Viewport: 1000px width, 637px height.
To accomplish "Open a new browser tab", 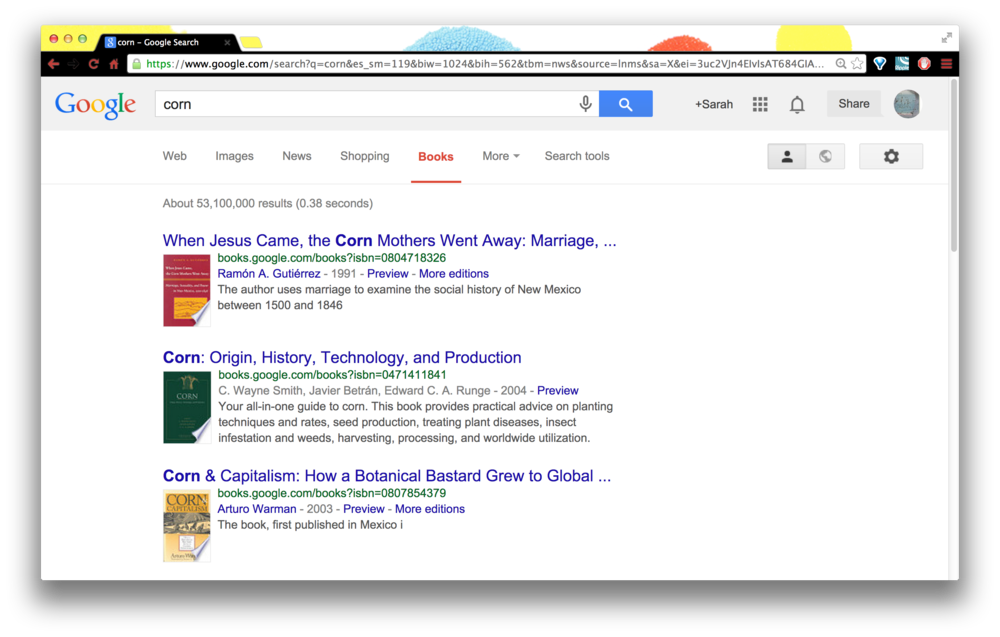I will [x=251, y=43].
